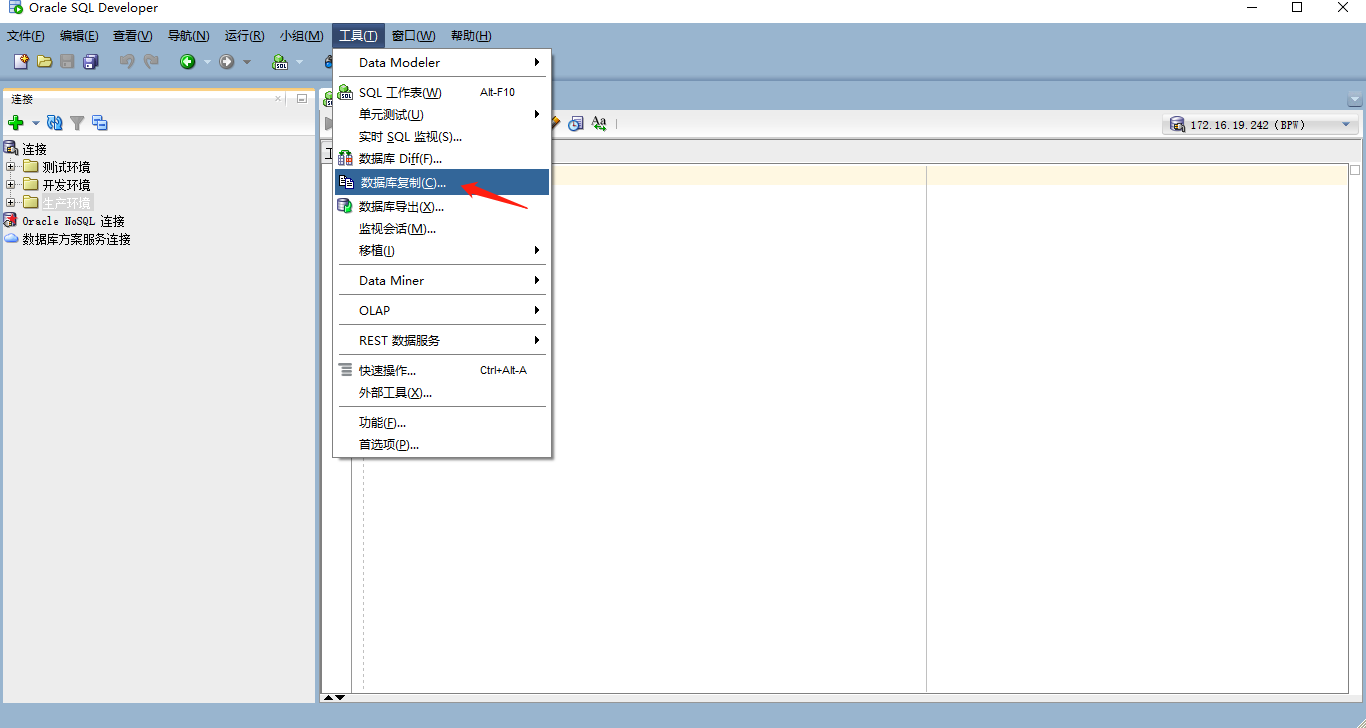The height and width of the screenshot is (728, 1366).
Task: Open the 编辑(E) menu
Action: tap(79, 36)
